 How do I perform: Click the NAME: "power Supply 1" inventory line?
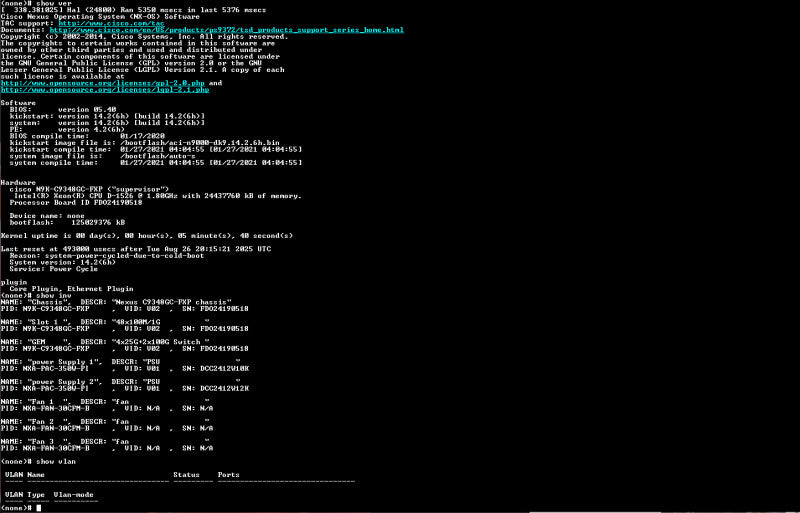[x=120, y=362]
